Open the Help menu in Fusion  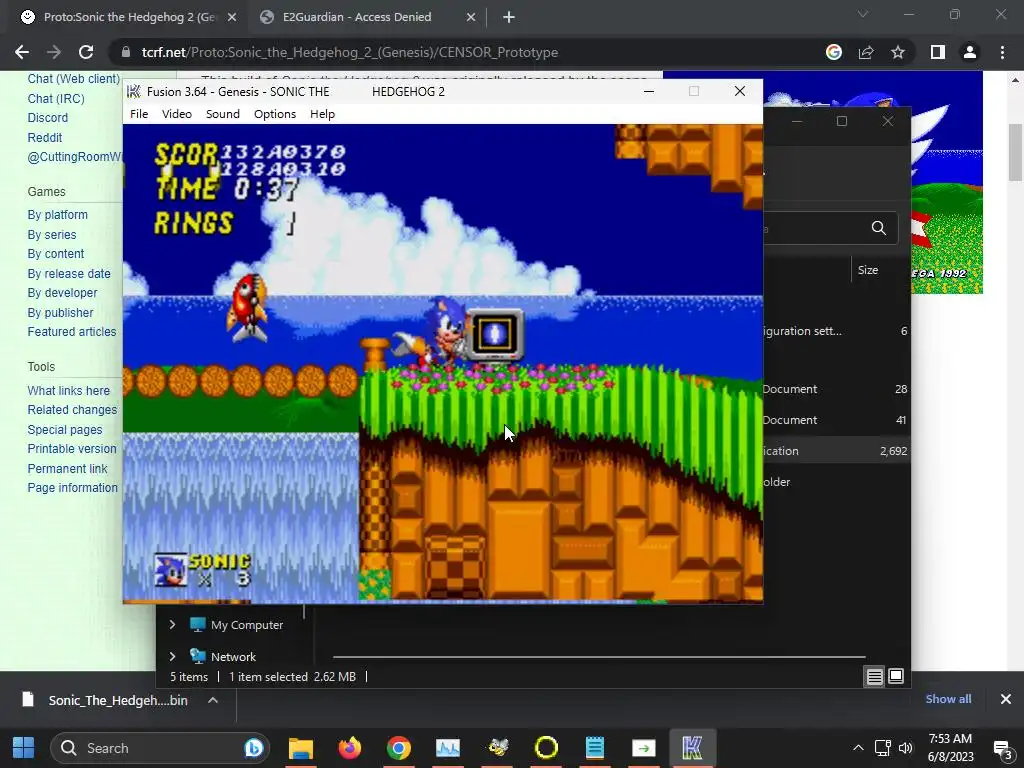322,114
